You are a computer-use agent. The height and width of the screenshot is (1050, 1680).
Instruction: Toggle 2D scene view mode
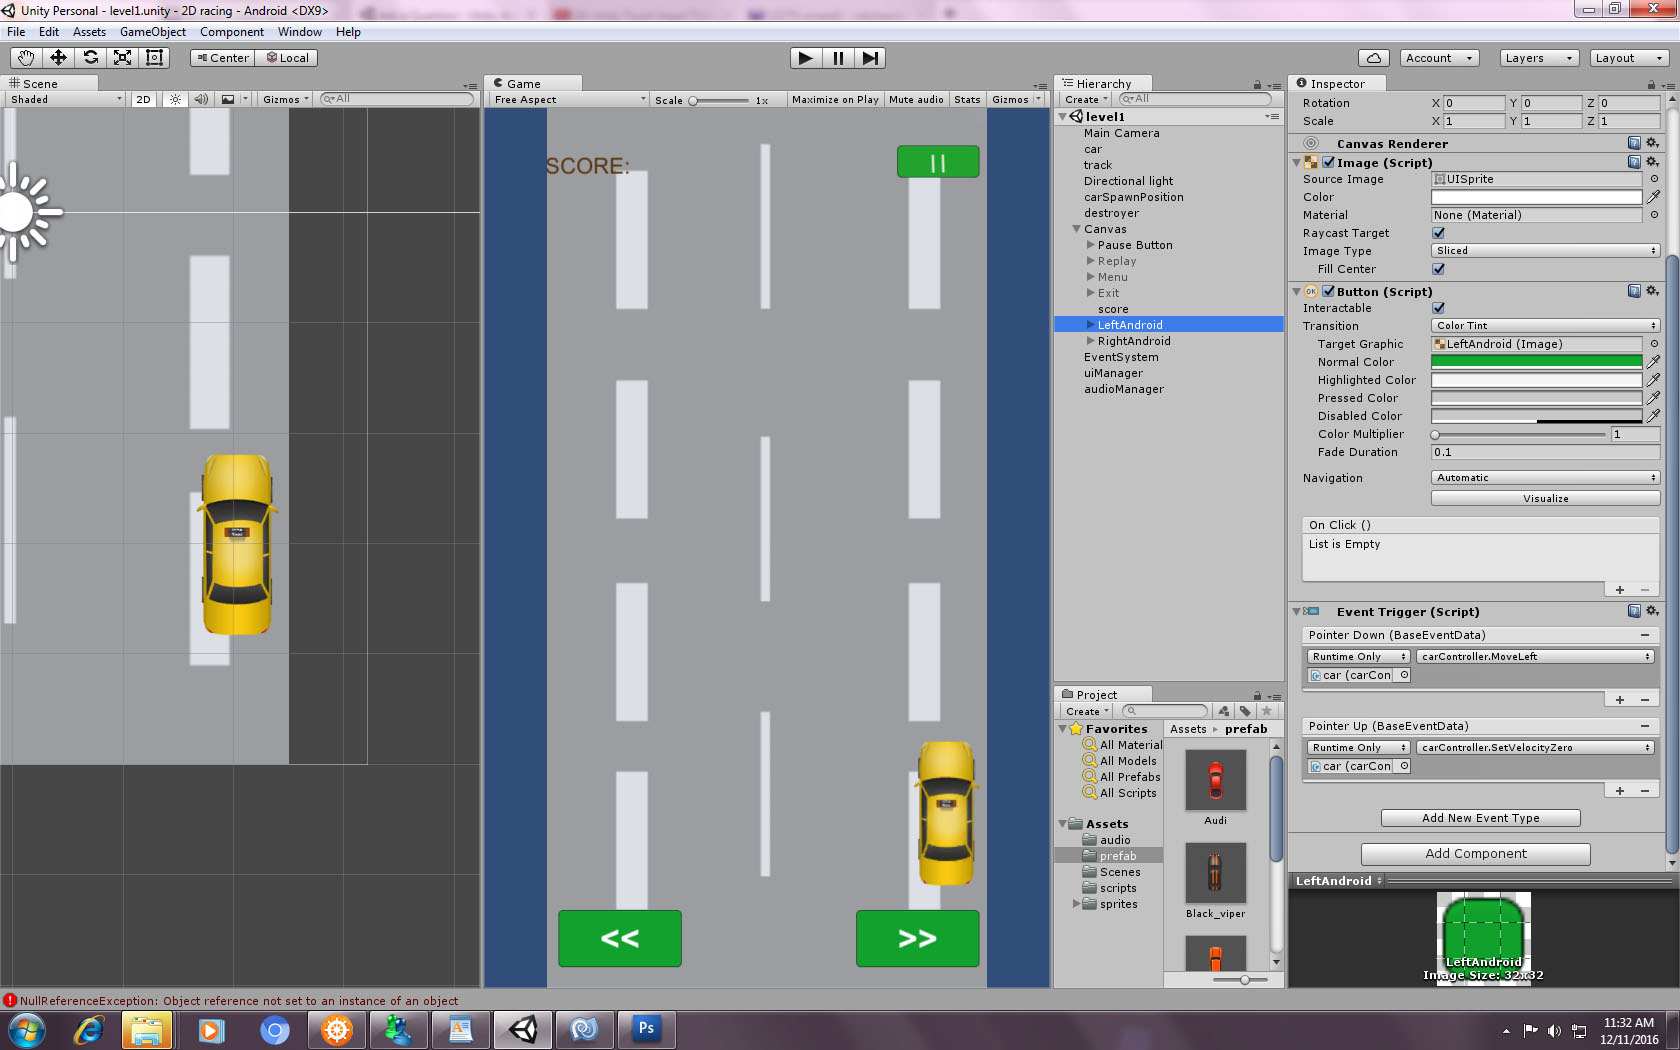click(x=143, y=99)
